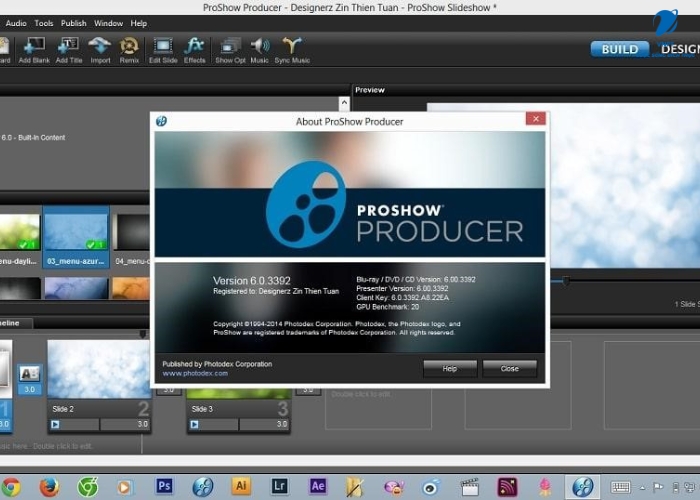700x500 pixels.
Task: Open the Publish menu
Action: pos(74,23)
